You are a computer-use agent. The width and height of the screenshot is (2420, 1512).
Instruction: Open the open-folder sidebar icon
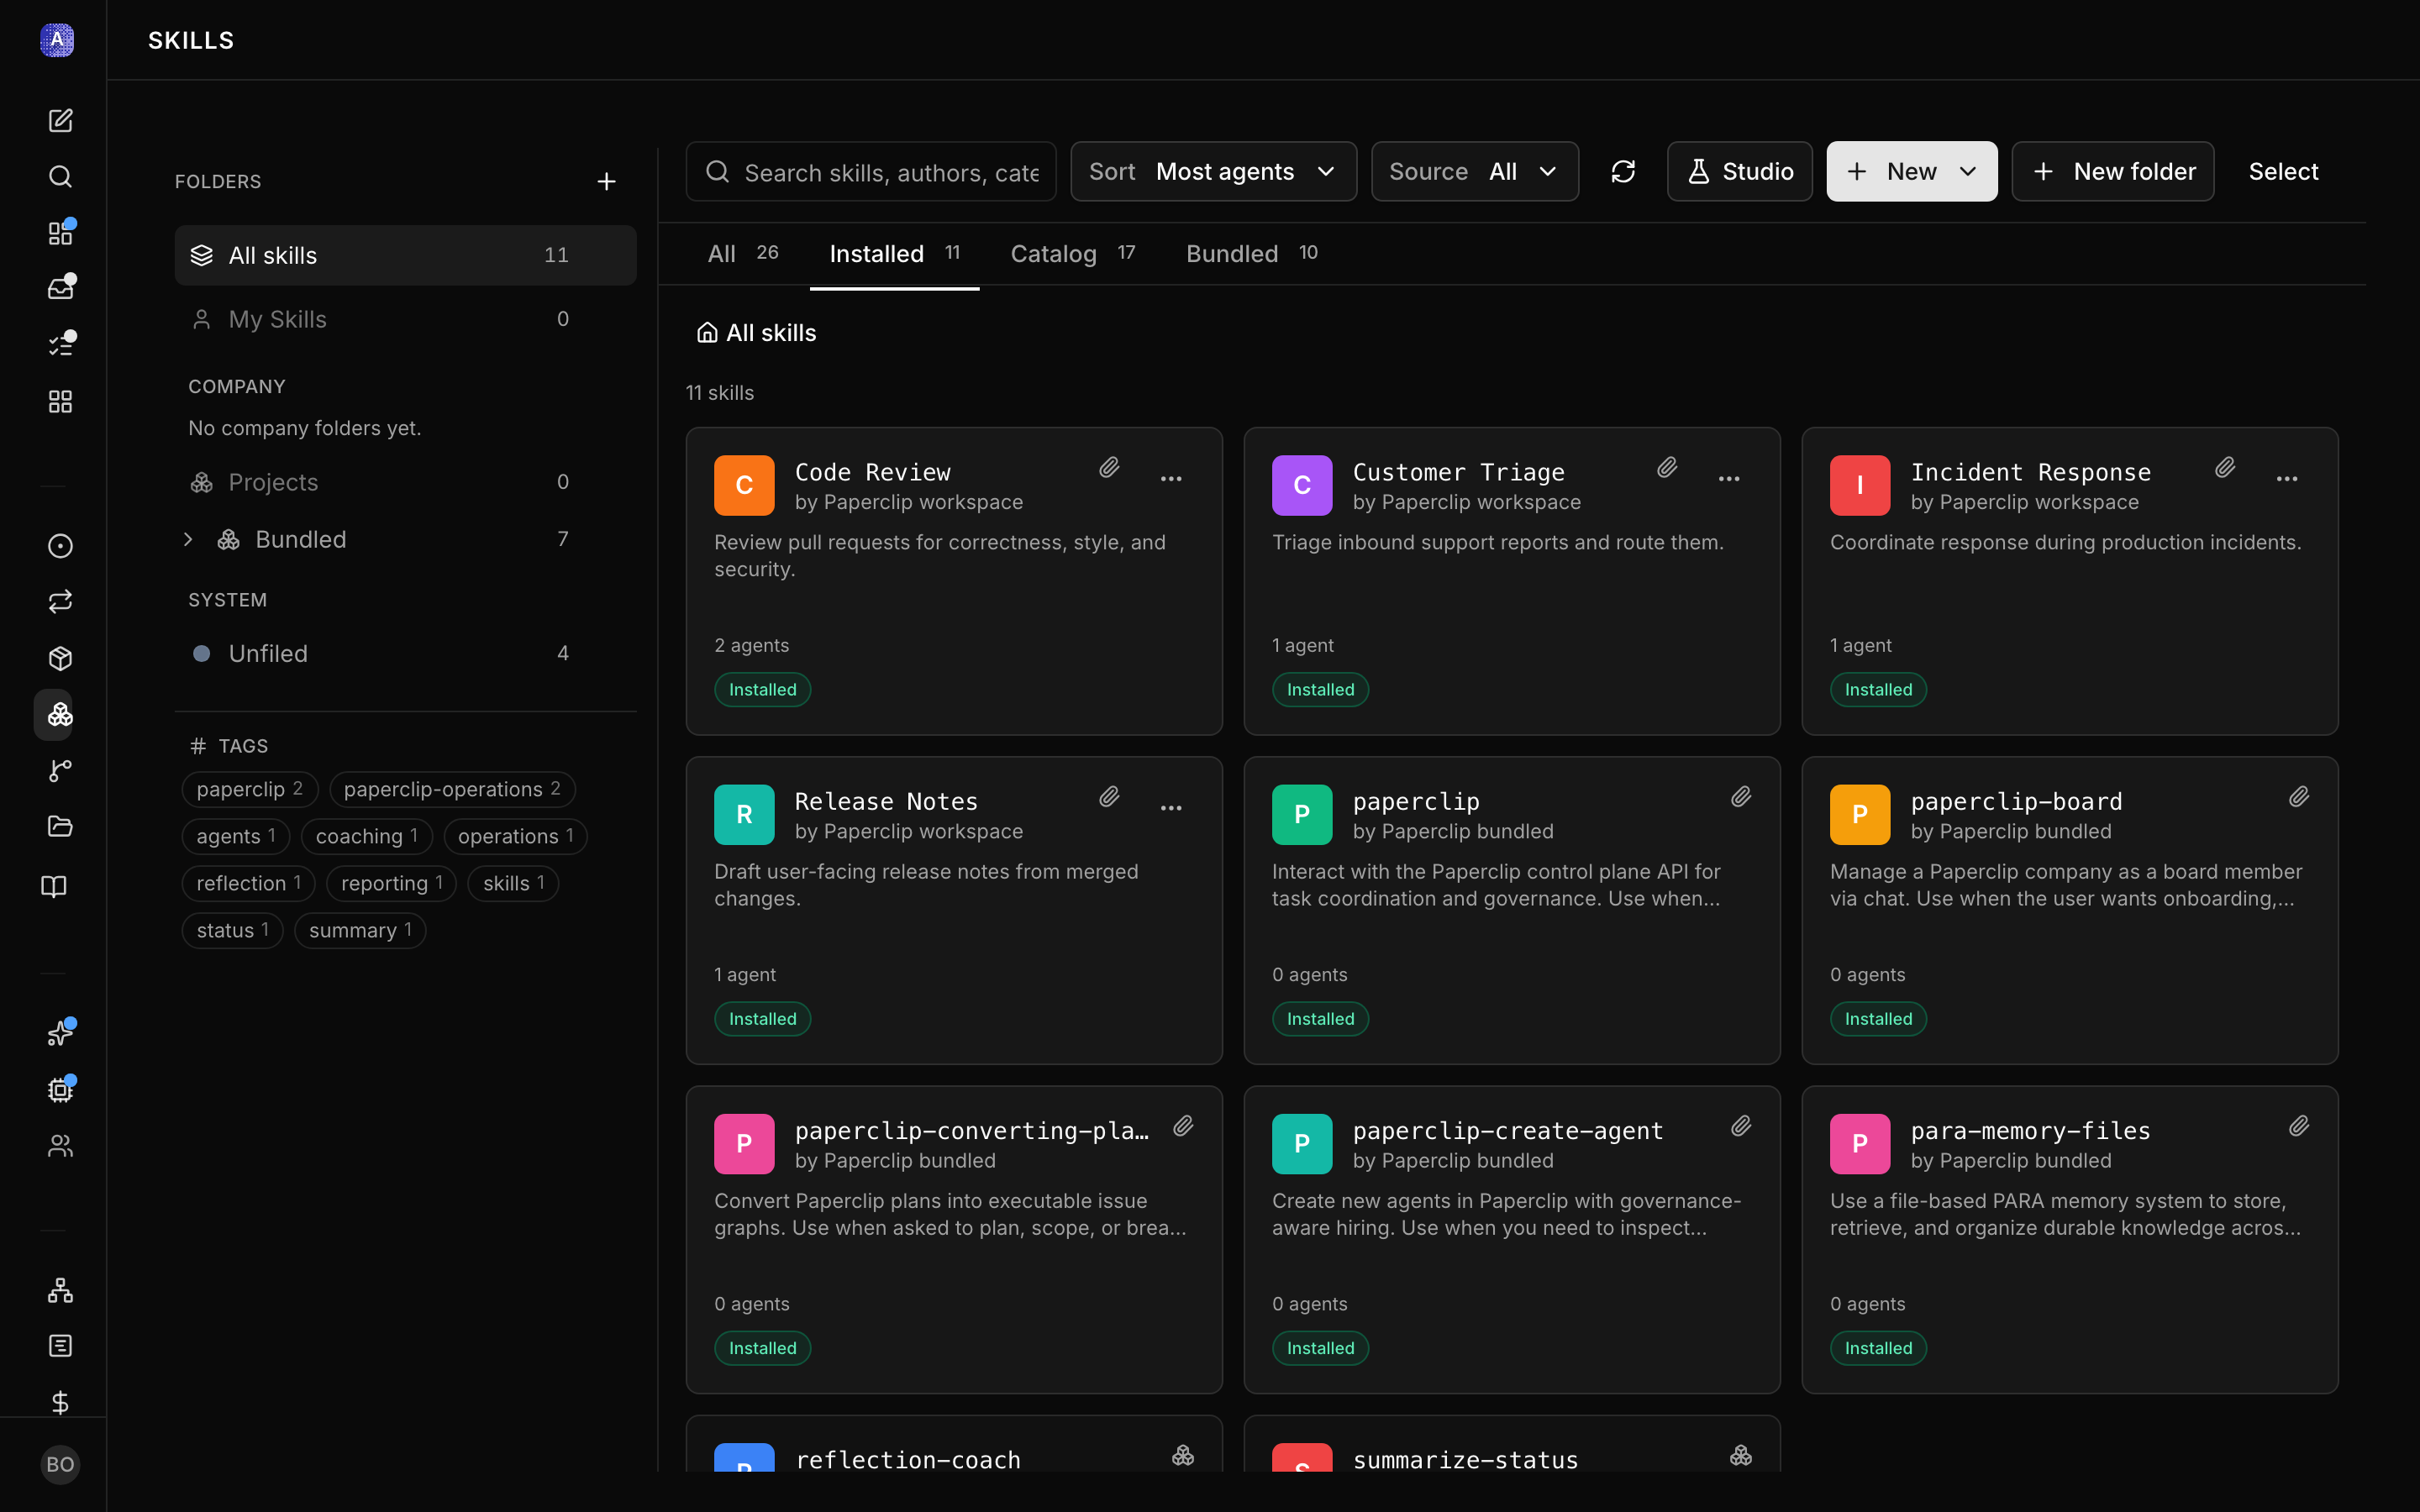click(x=60, y=826)
